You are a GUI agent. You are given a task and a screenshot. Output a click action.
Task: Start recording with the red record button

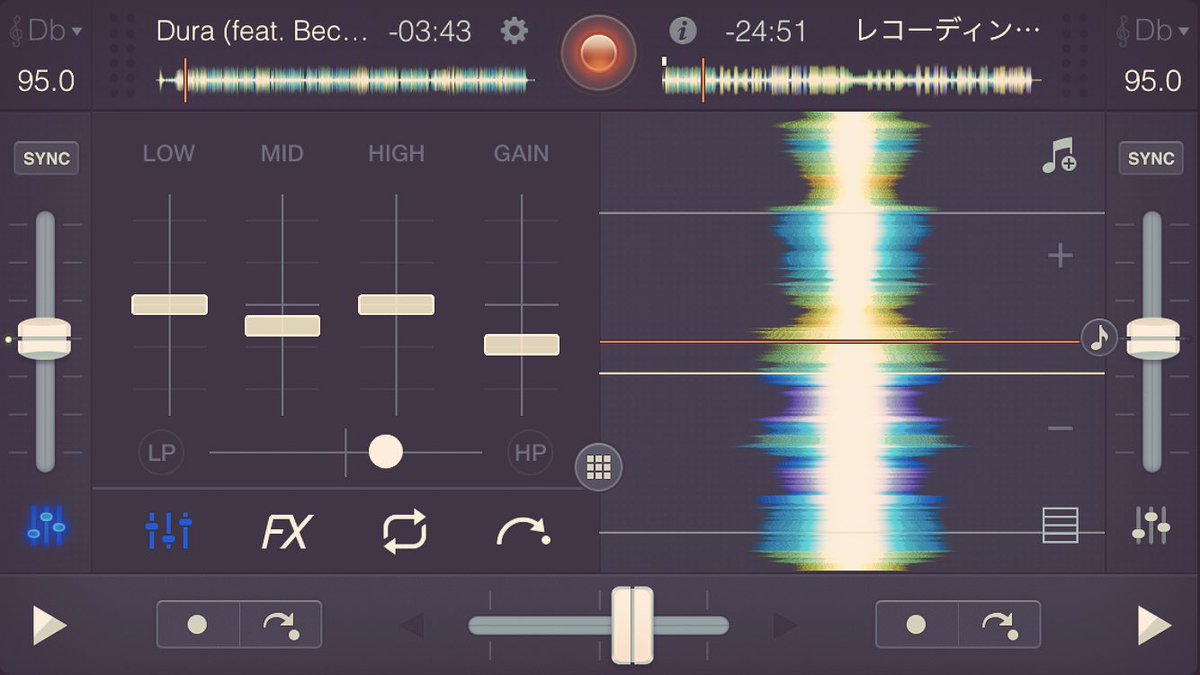tap(598, 52)
